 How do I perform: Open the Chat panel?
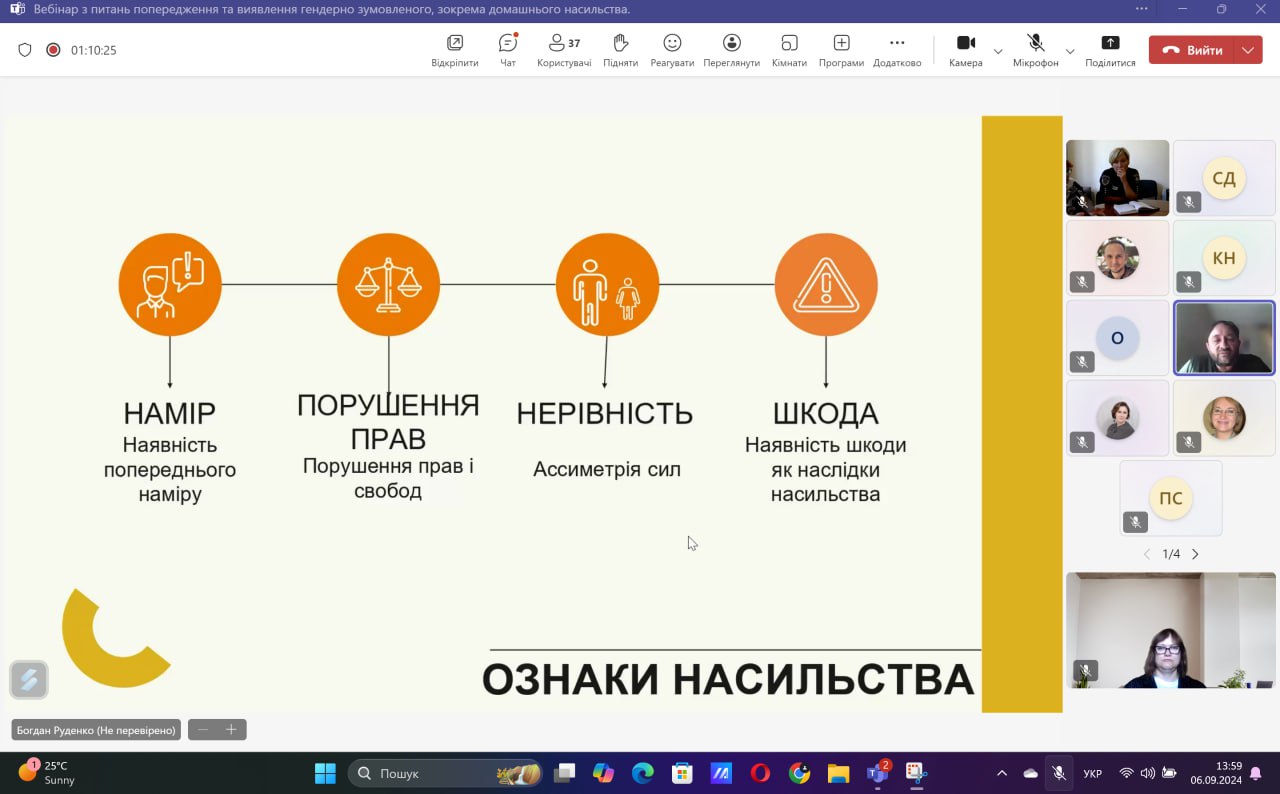pyautogui.click(x=508, y=49)
